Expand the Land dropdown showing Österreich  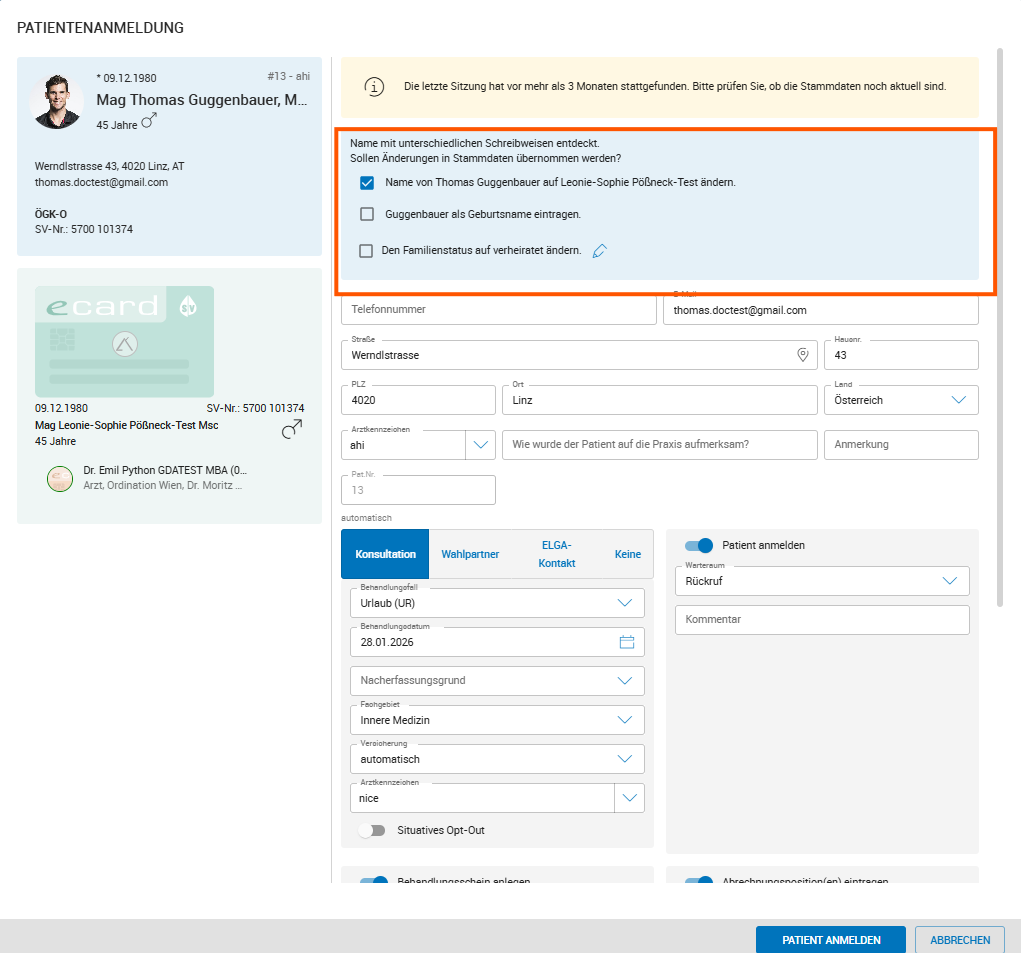pyautogui.click(x=958, y=400)
